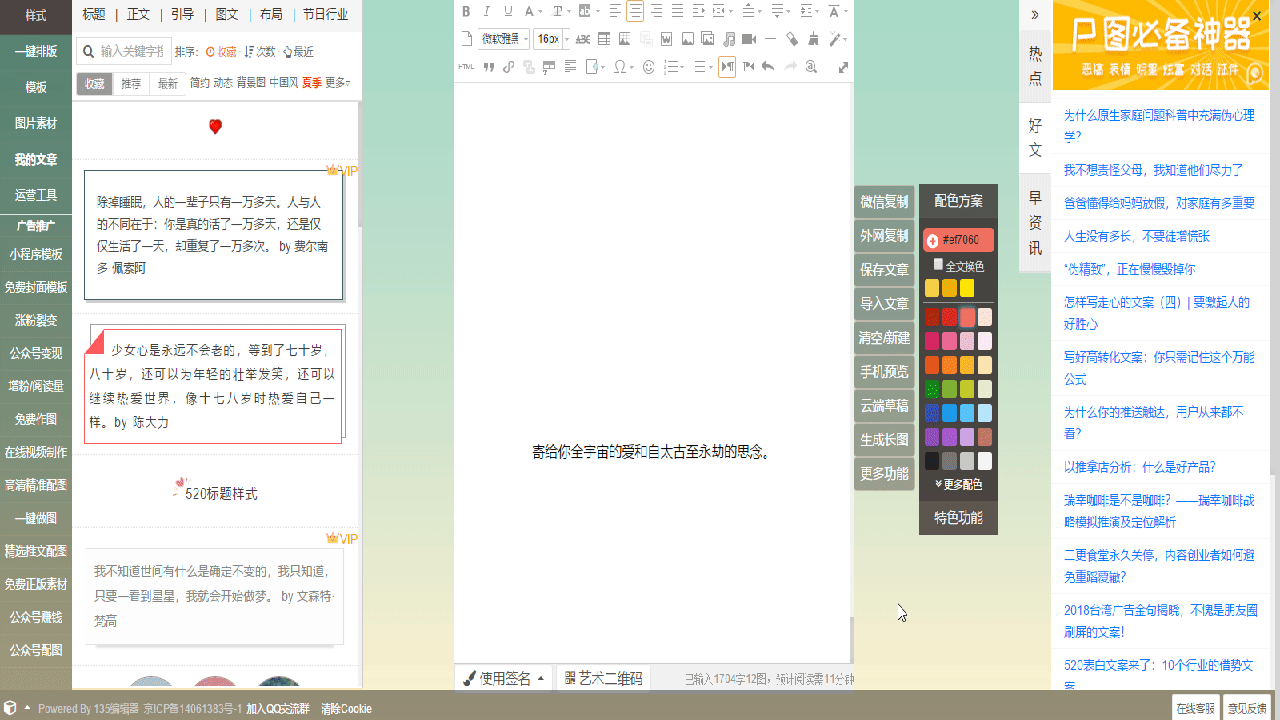Expand the 更多配色 color options
1280x720 pixels.
[958, 484]
